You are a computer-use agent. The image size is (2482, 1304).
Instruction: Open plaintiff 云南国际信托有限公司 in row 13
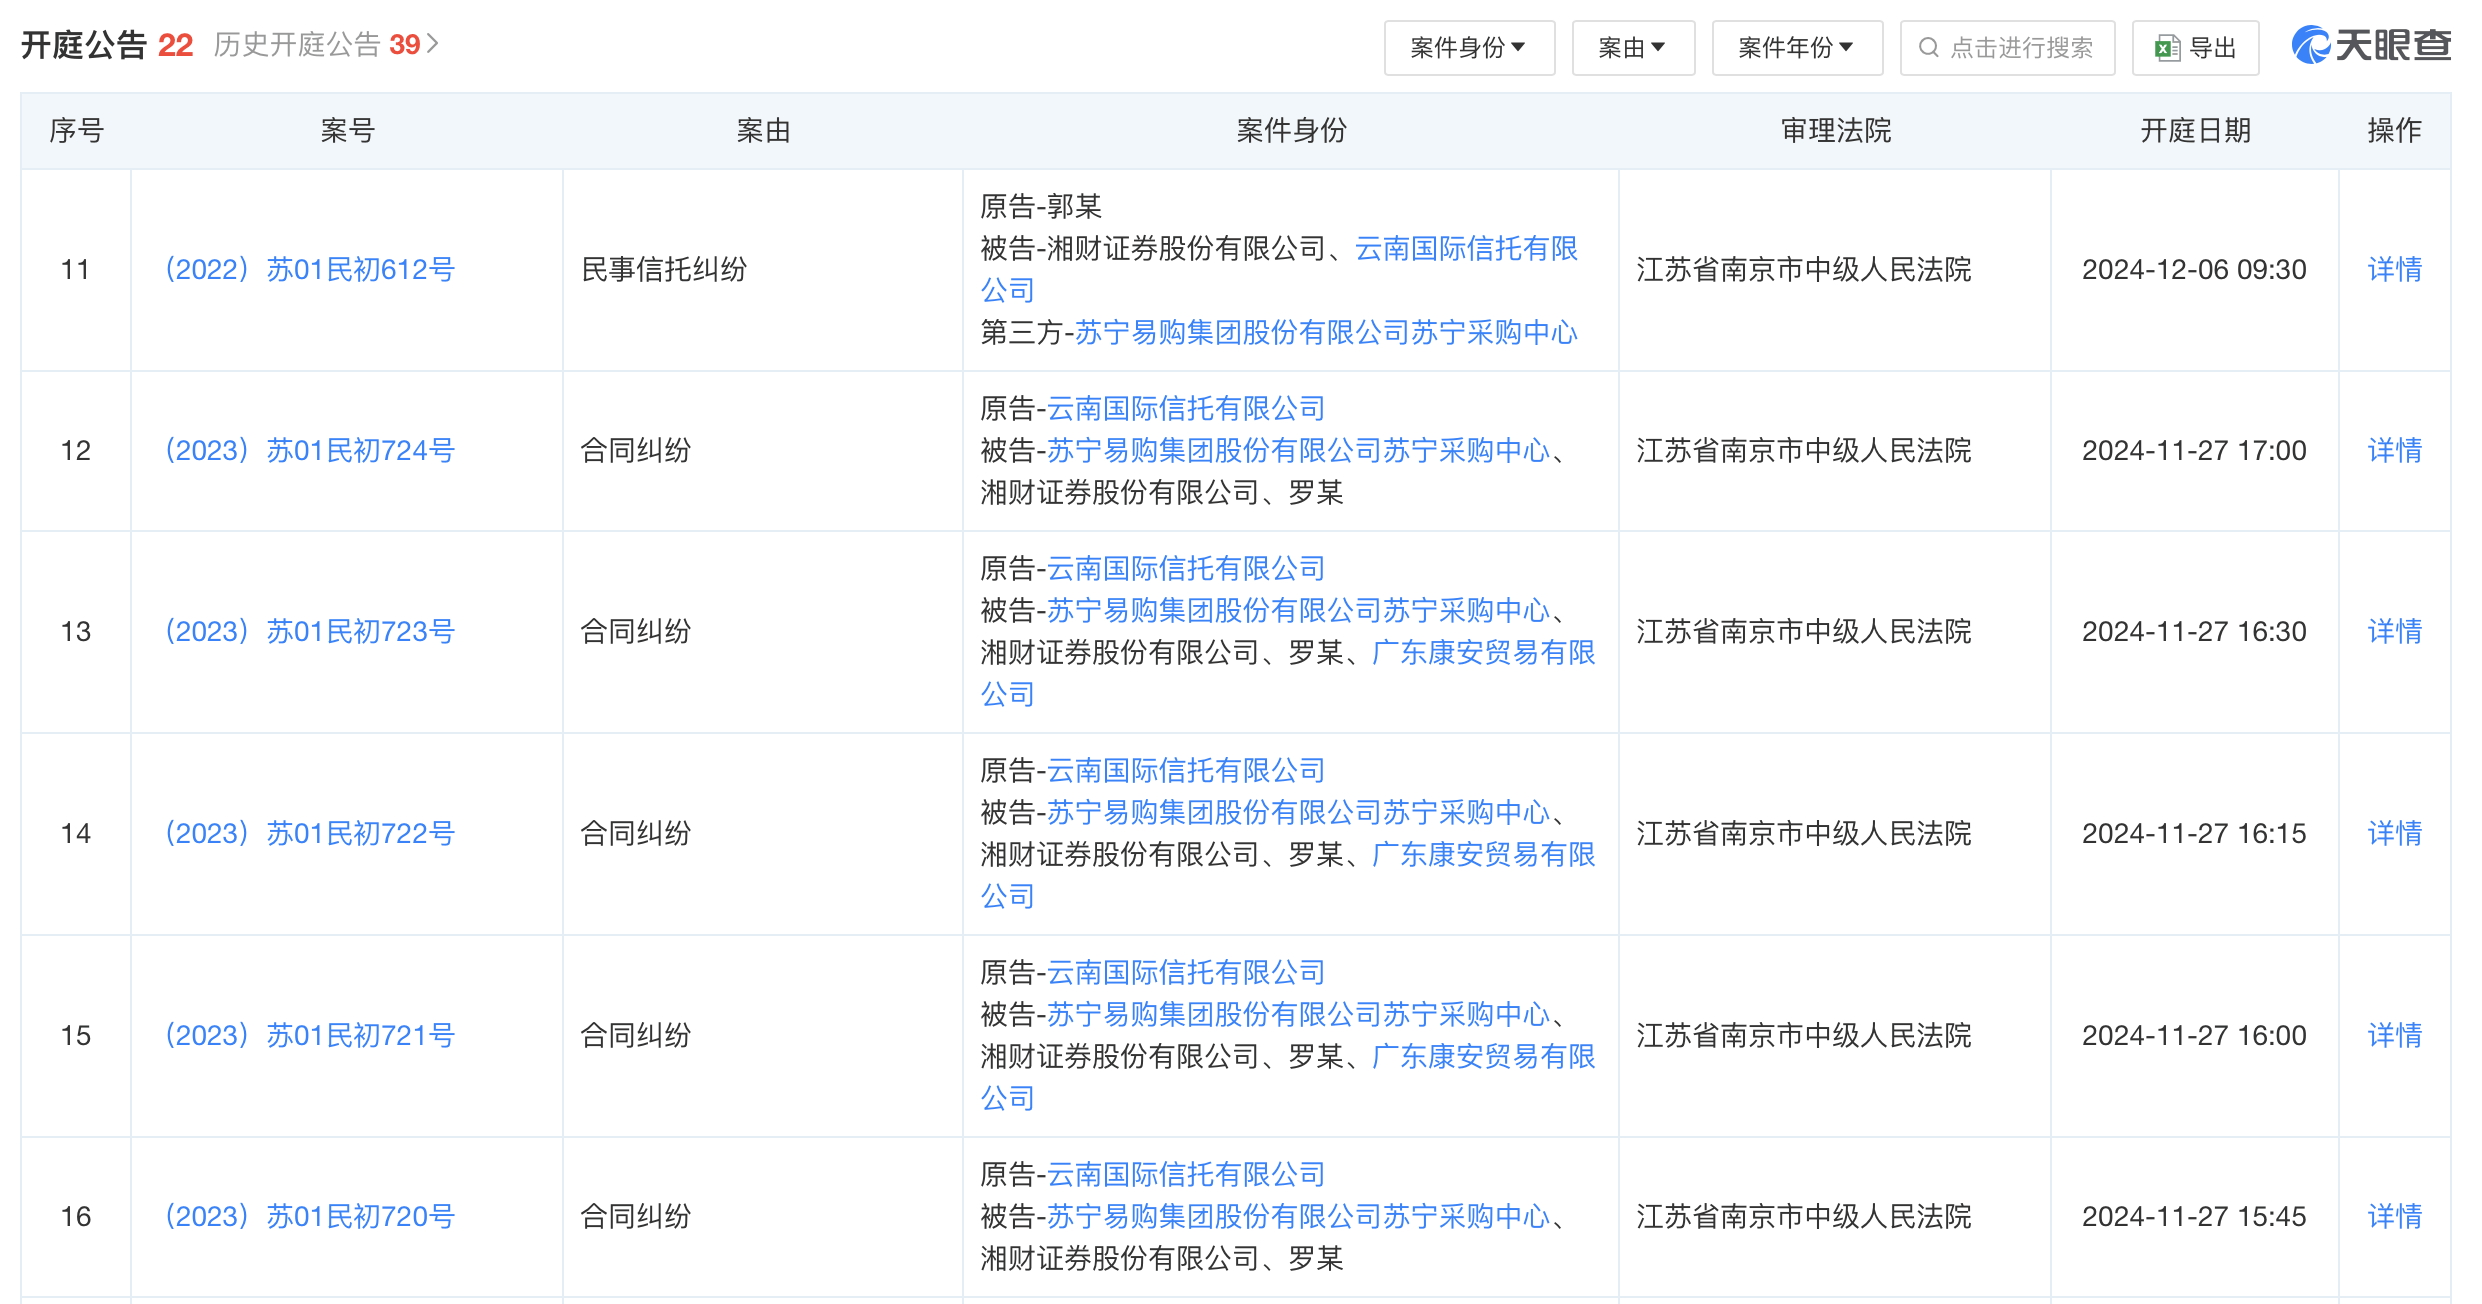tap(1186, 568)
